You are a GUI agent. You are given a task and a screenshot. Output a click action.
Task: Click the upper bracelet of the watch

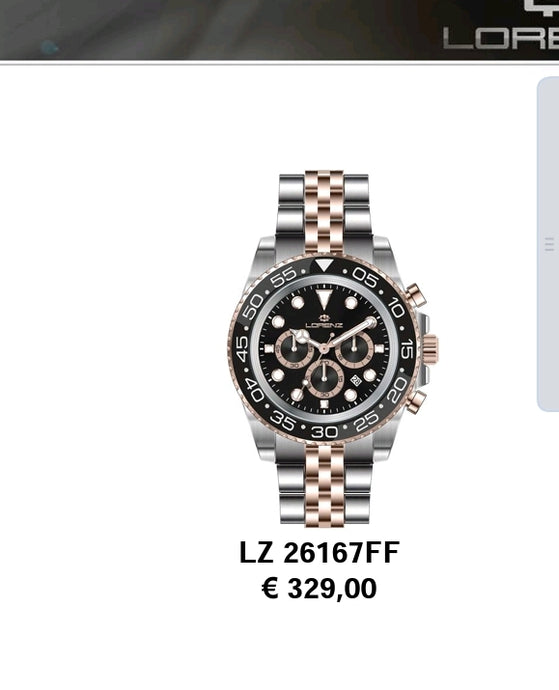[324, 212]
